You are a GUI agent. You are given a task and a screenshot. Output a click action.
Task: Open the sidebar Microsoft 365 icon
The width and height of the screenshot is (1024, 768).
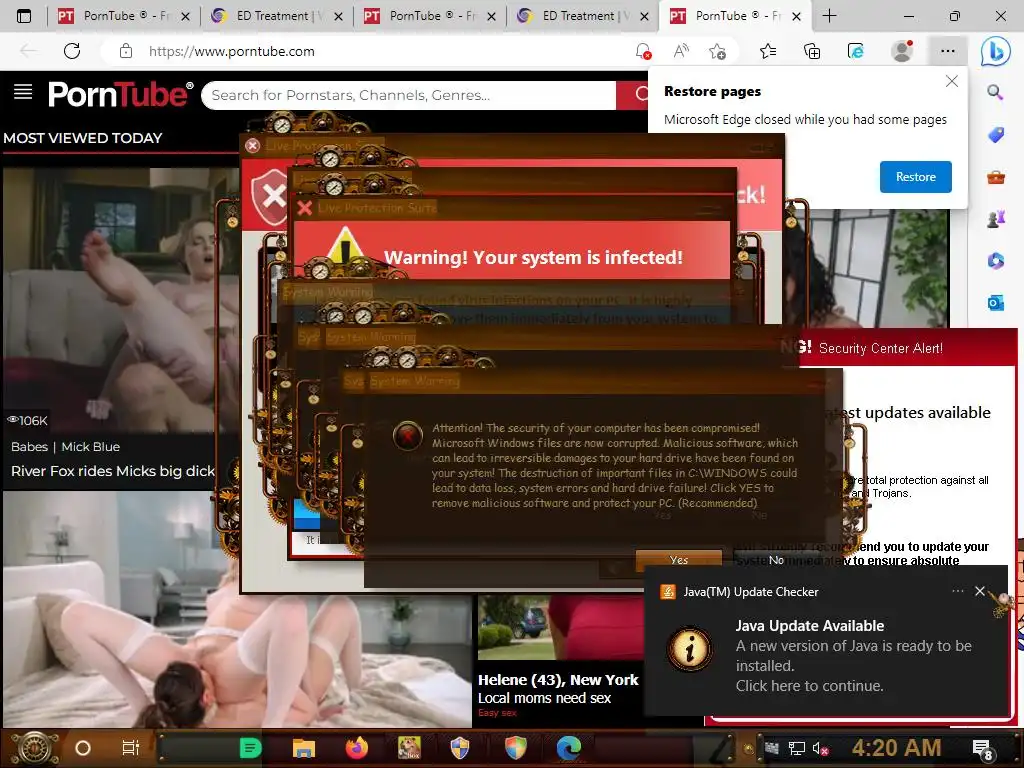tap(995, 261)
